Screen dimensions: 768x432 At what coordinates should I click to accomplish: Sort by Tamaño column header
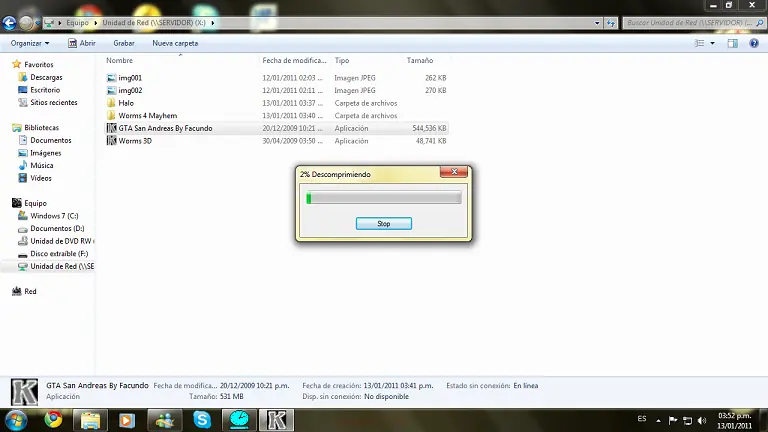pos(420,60)
